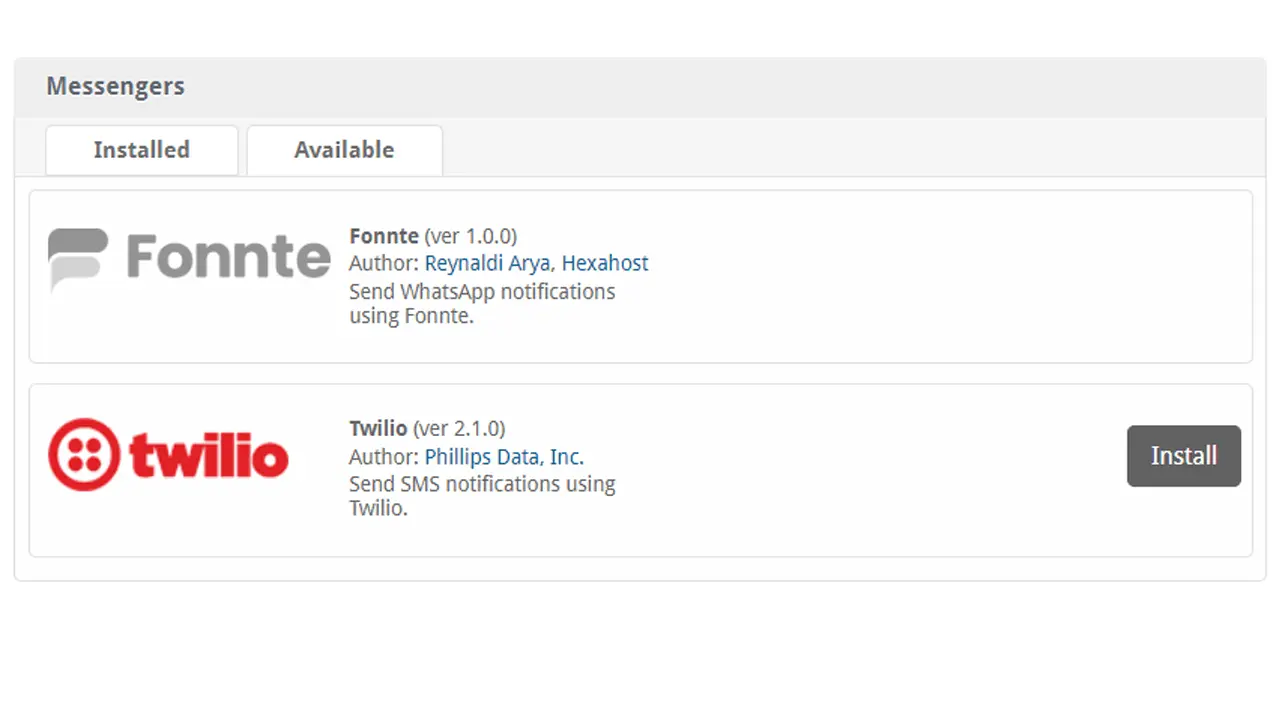
Task: Click the Send WhatsApp notifications description
Action: [x=482, y=304]
